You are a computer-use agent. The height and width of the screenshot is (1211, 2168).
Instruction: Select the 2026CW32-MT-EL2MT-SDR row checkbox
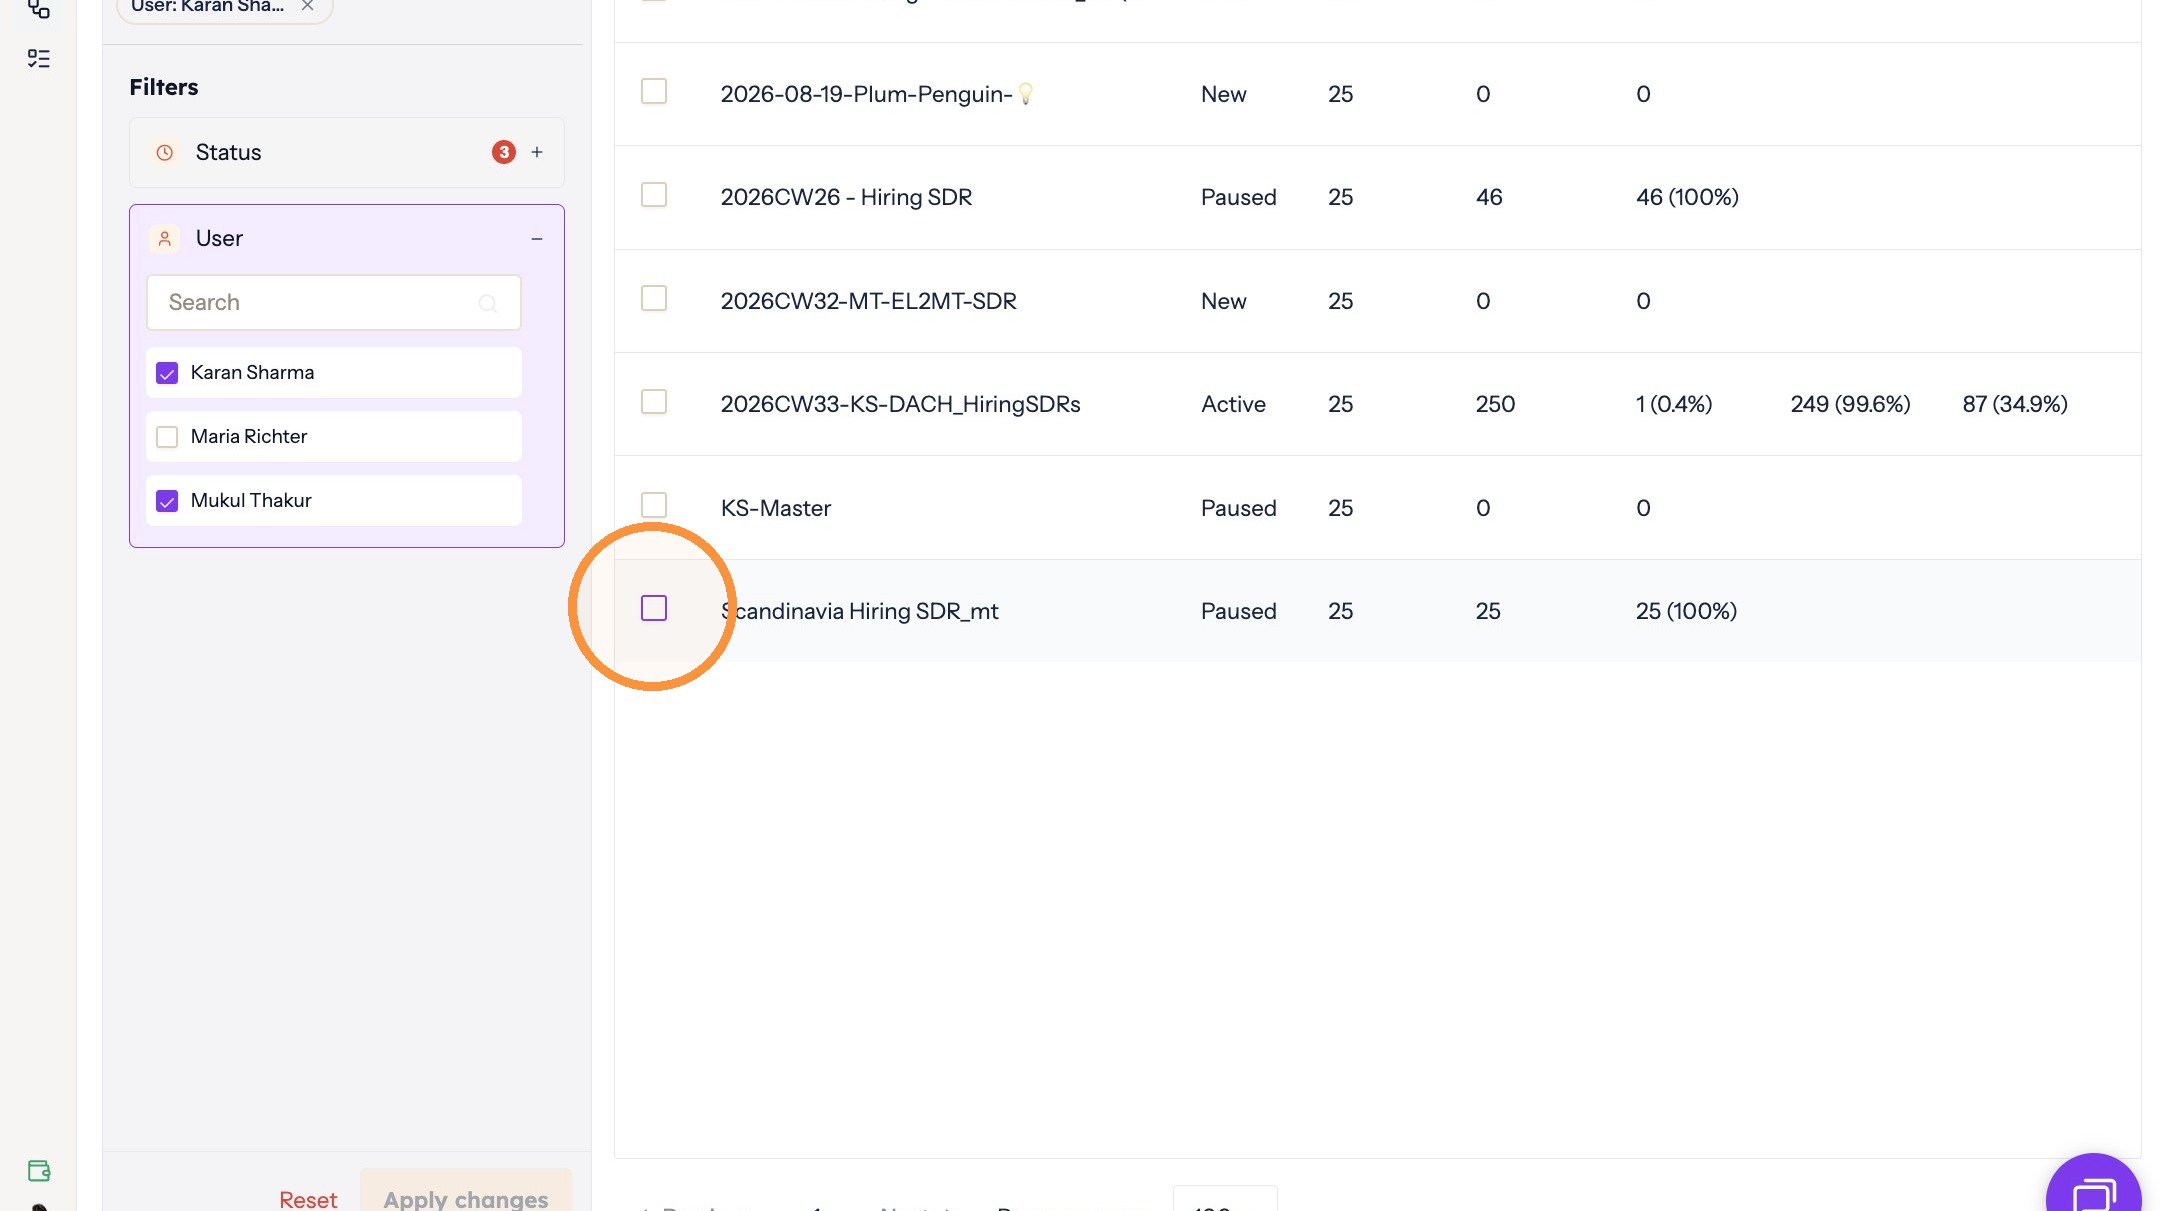654,299
